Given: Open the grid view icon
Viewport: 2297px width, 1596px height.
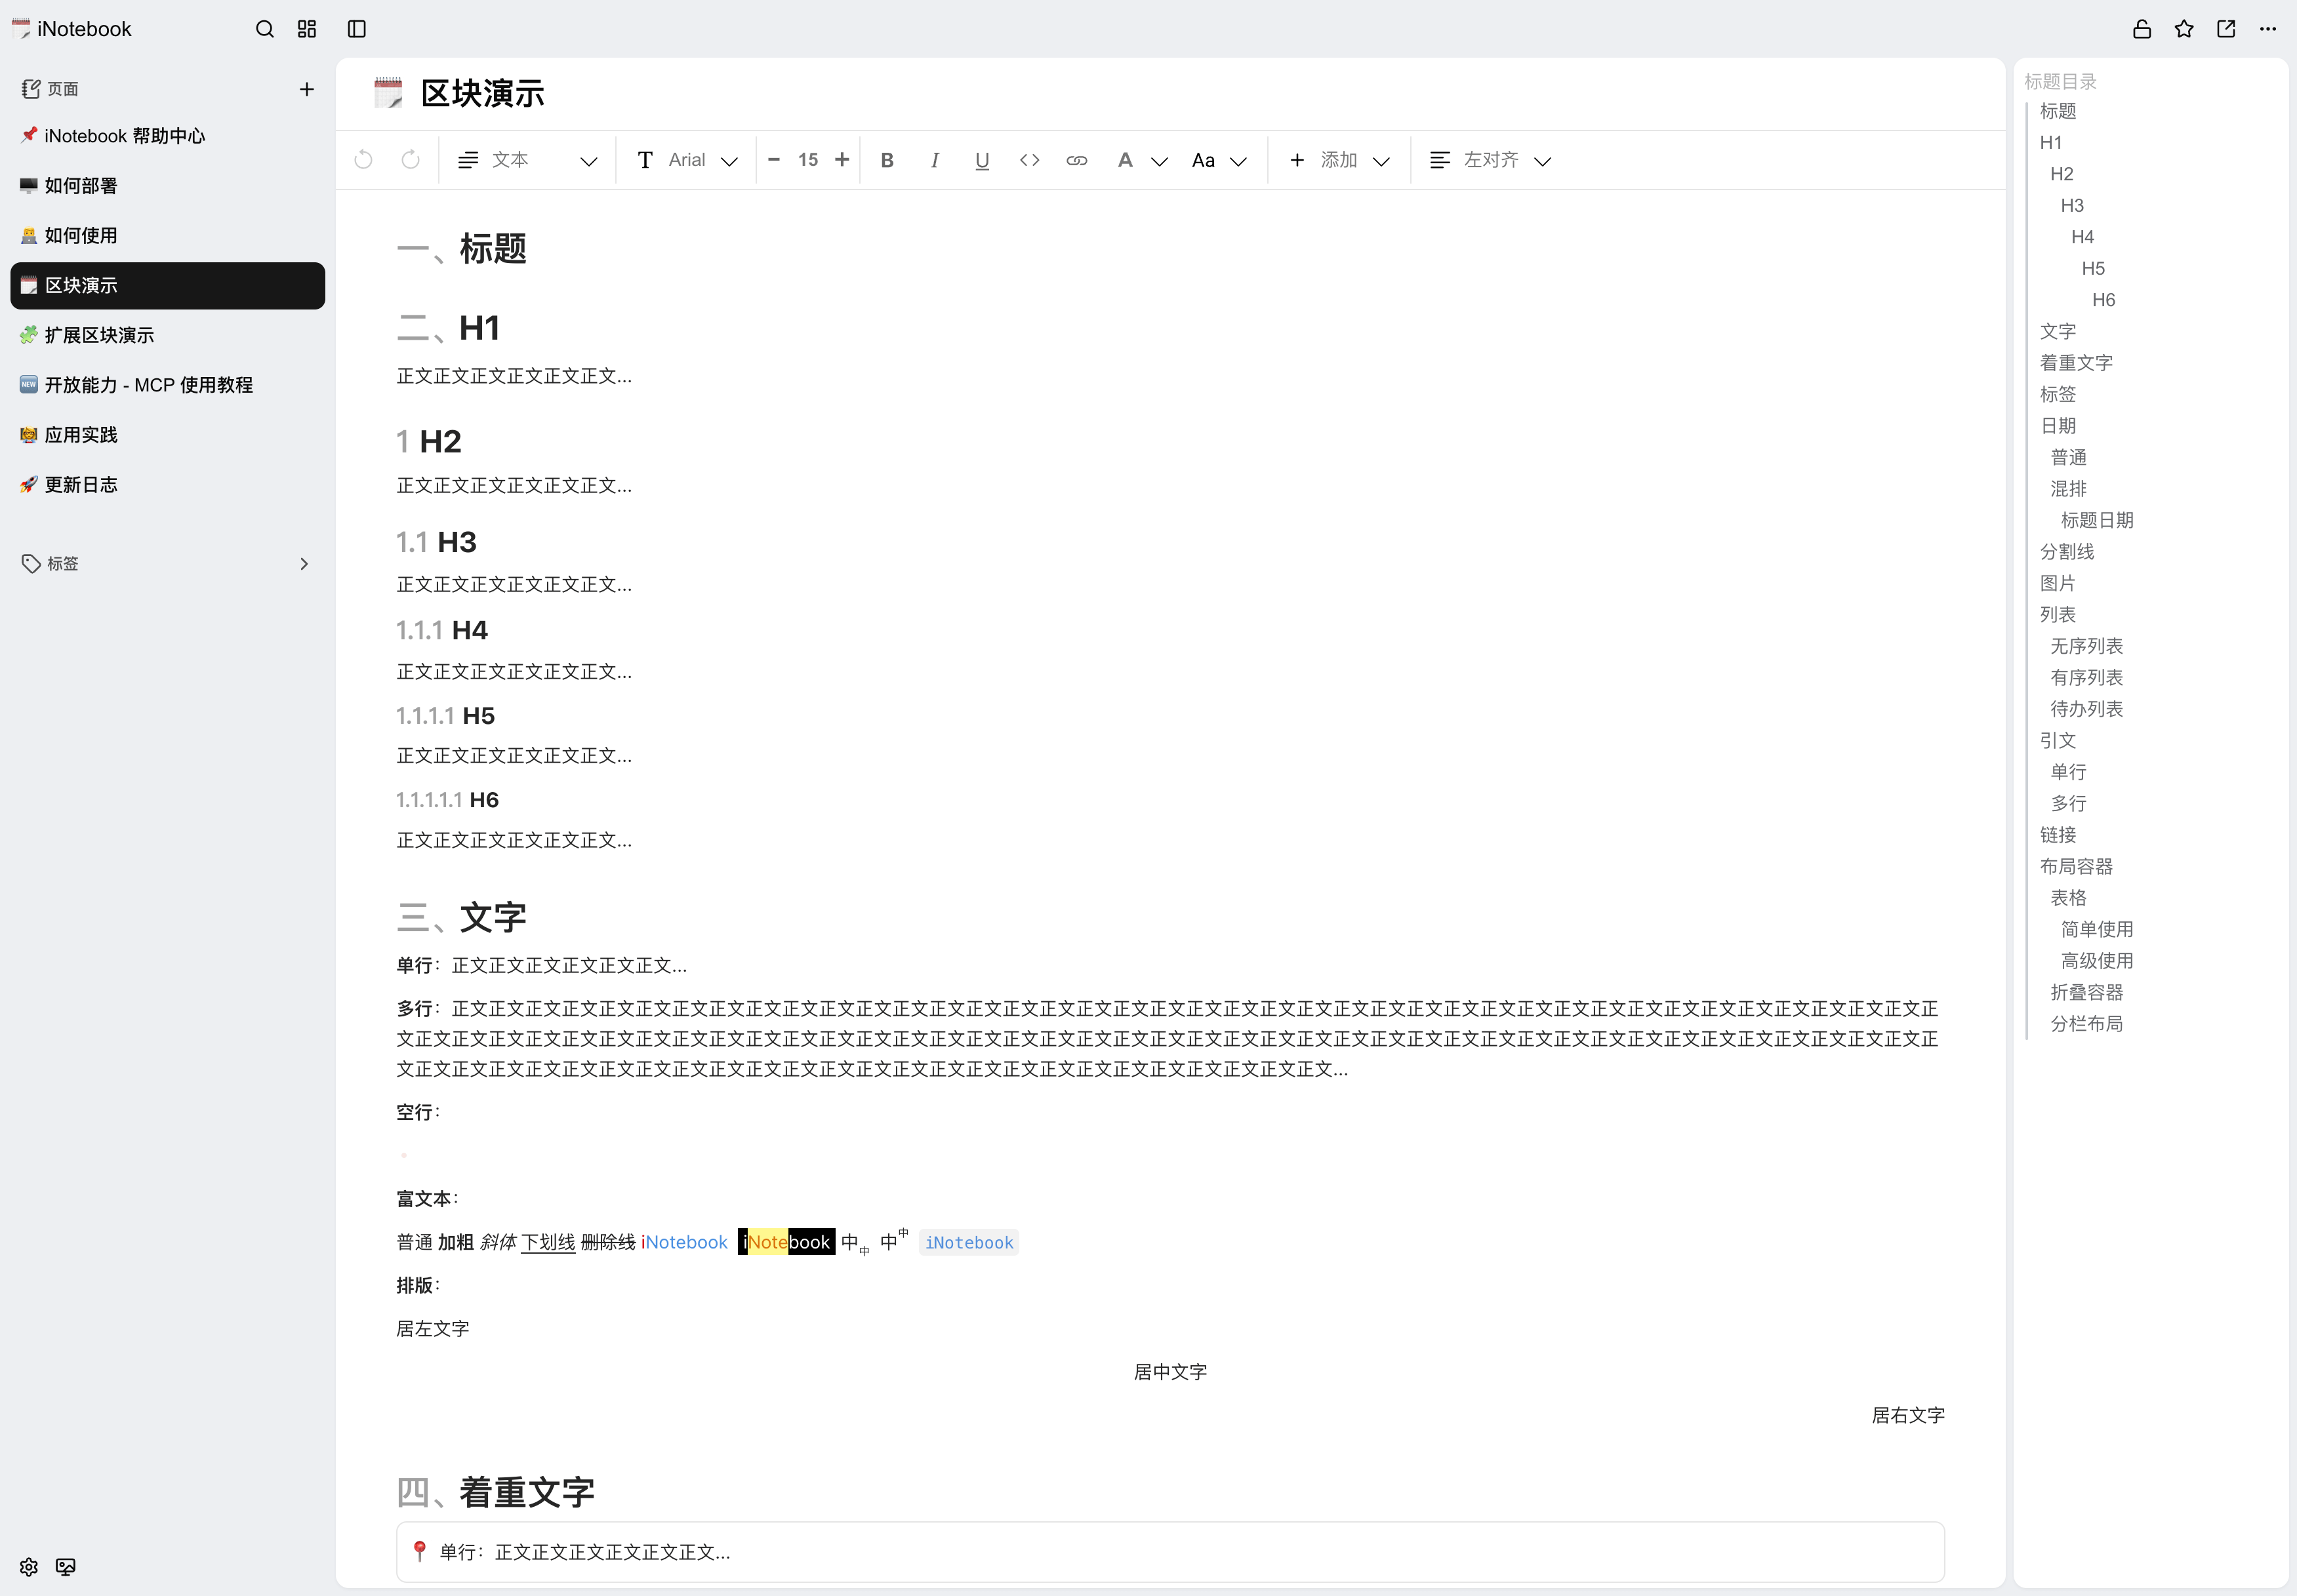Looking at the screenshot, I should click(307, 29).
